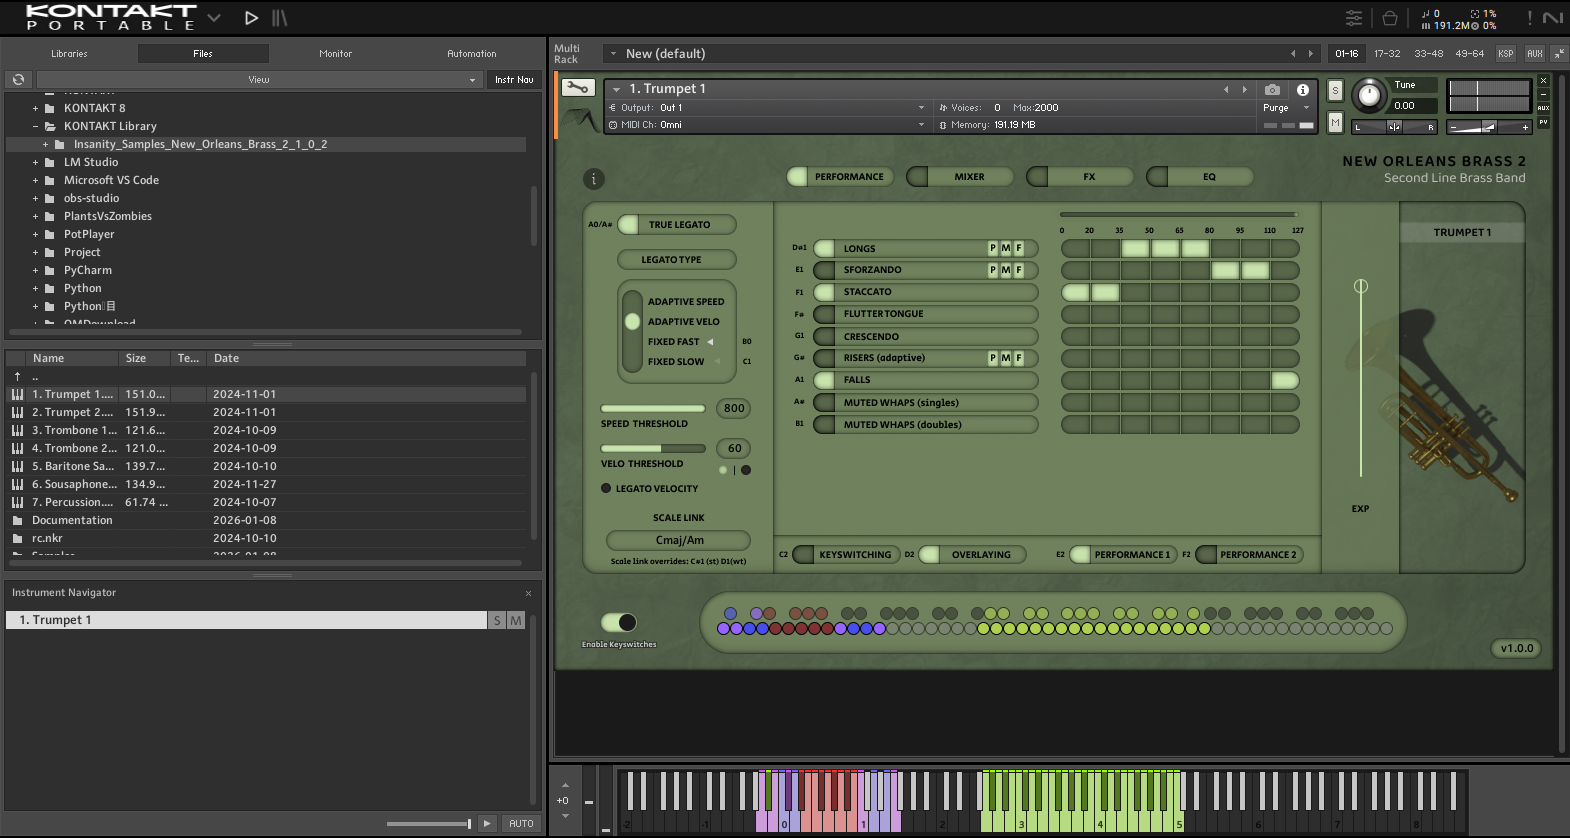Switch to the Libraries tab
1570x838 pixels.
(x=69, y=54)
